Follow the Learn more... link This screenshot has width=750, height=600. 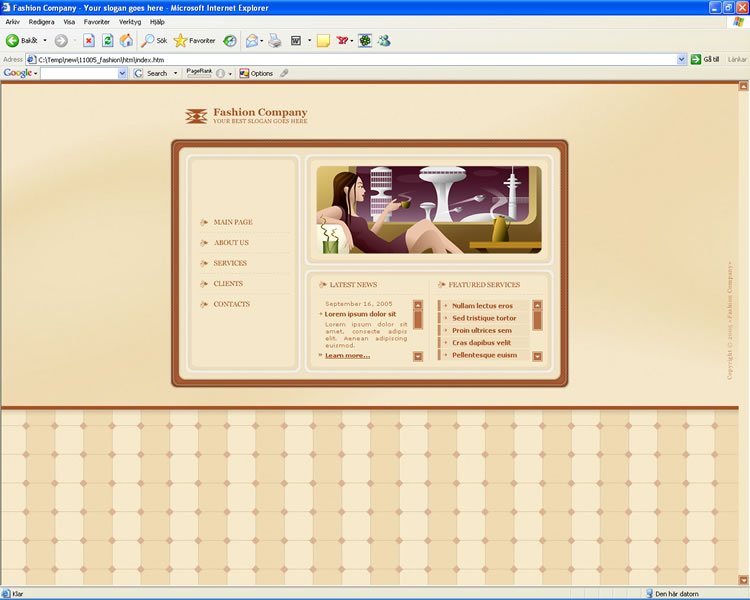pos(347,355)
